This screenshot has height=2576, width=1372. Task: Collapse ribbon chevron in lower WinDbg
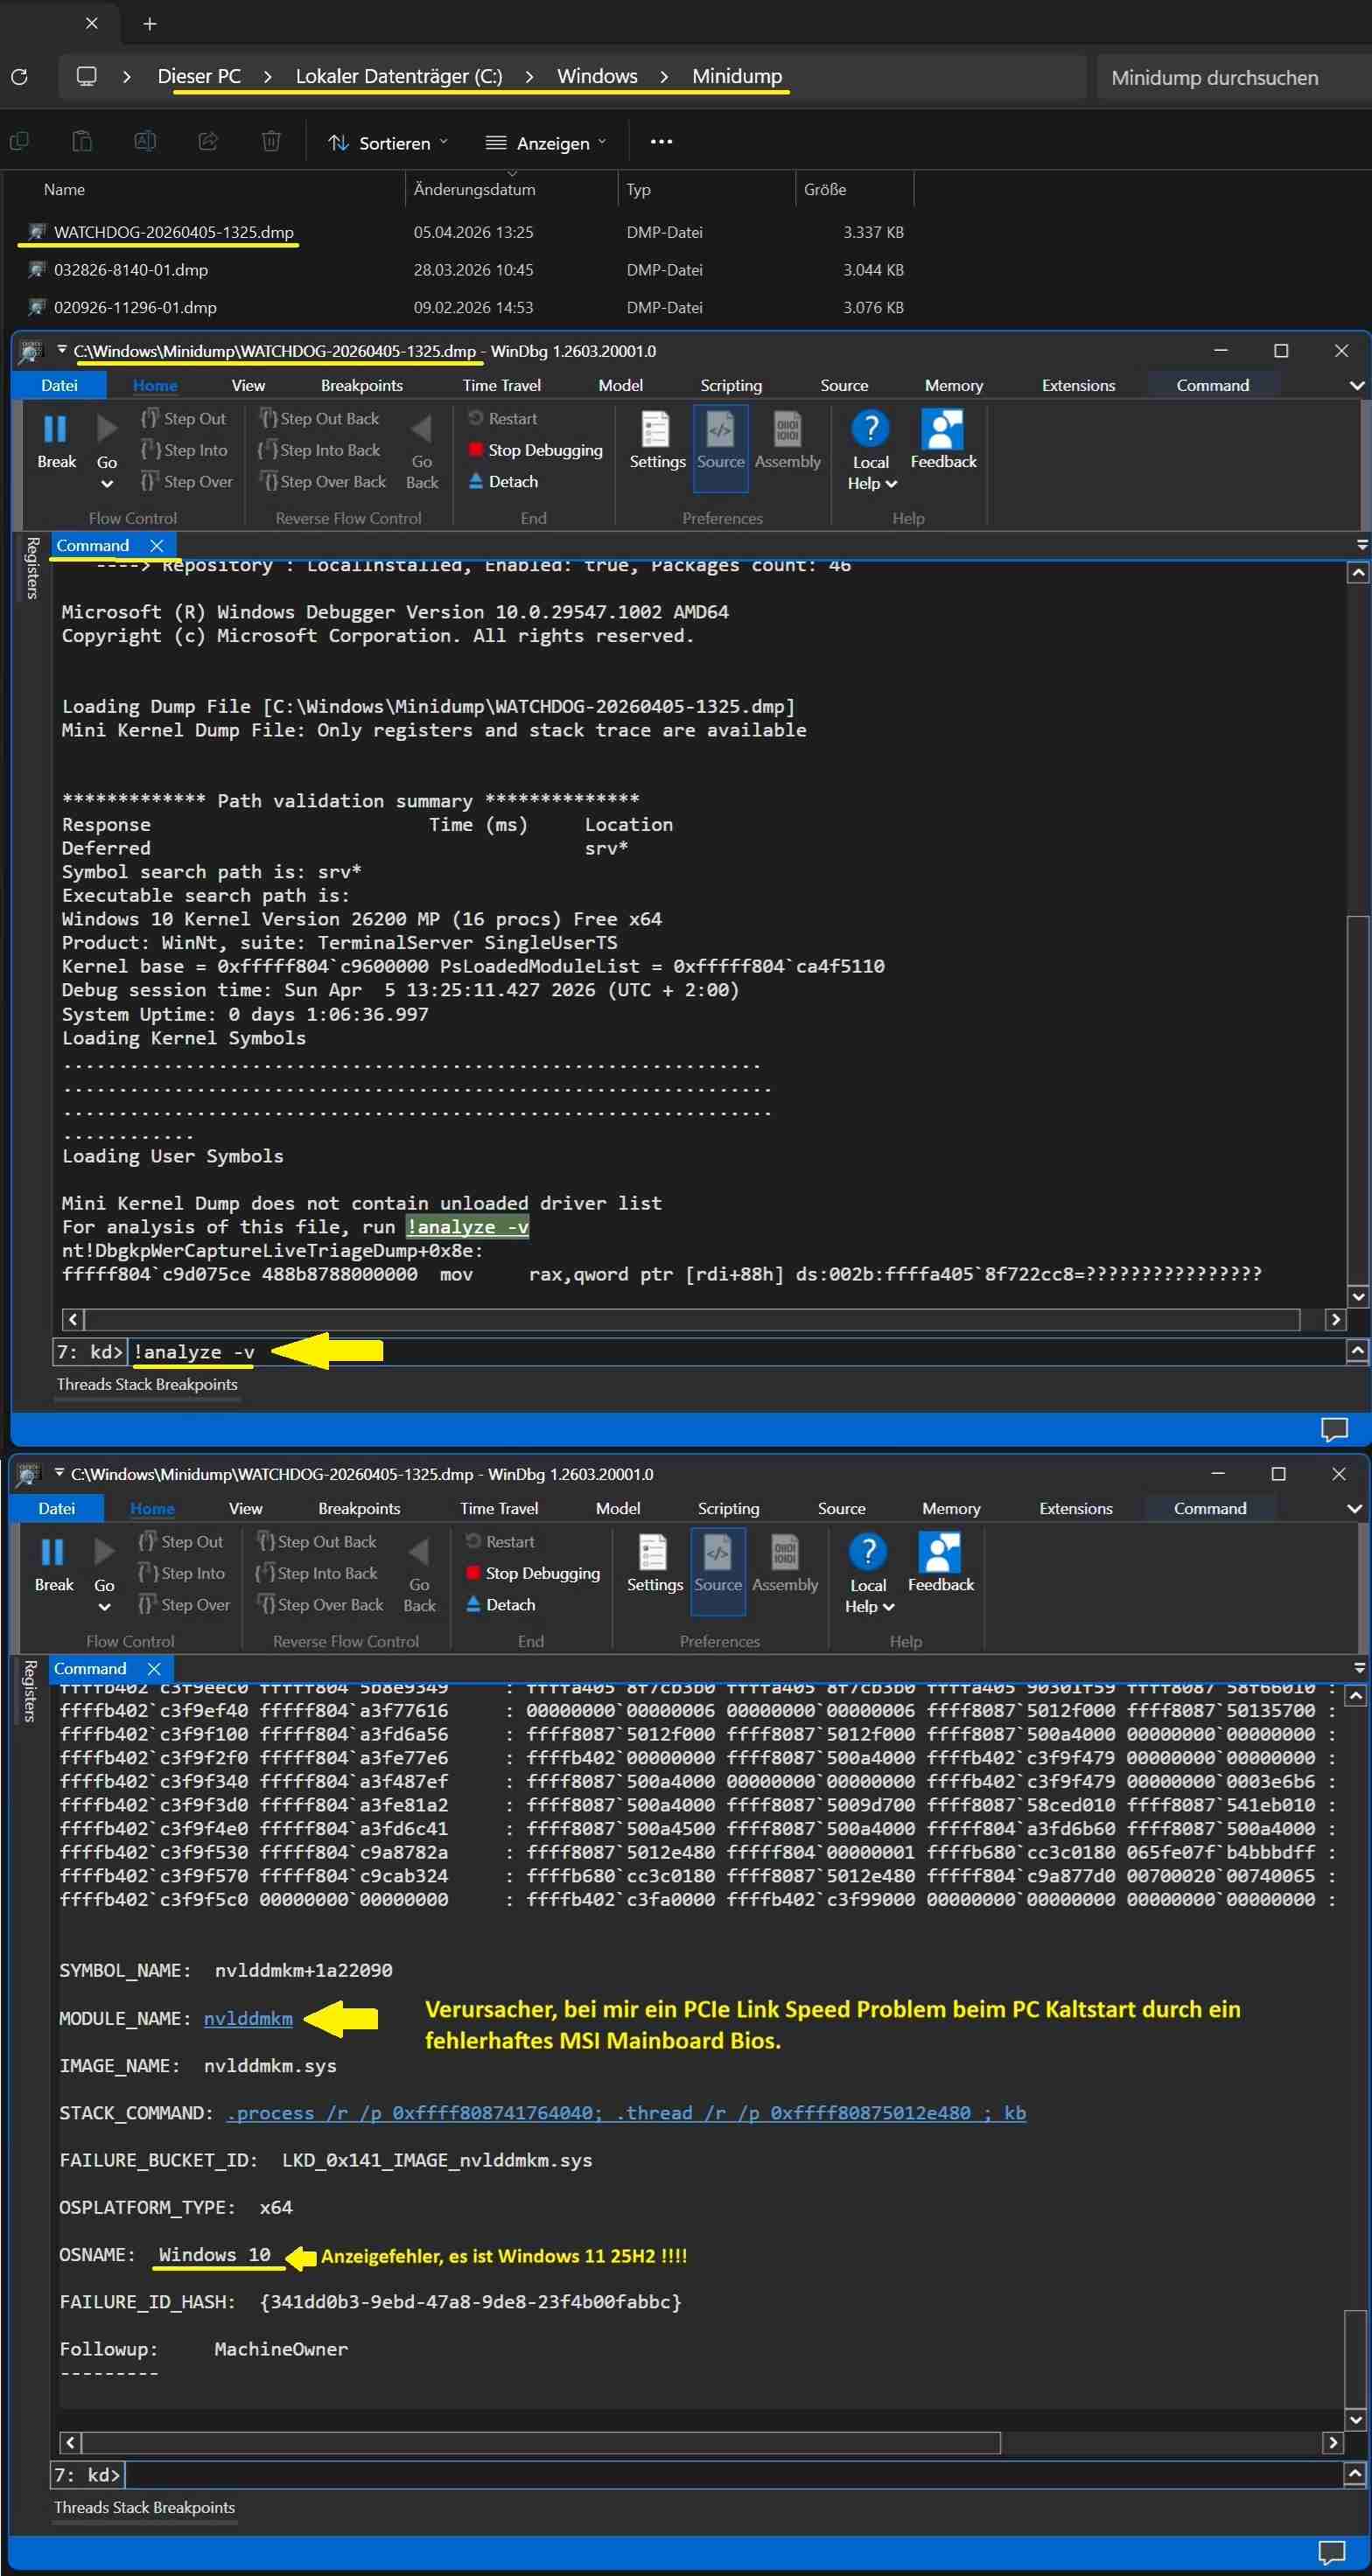click(1354, 1508)
